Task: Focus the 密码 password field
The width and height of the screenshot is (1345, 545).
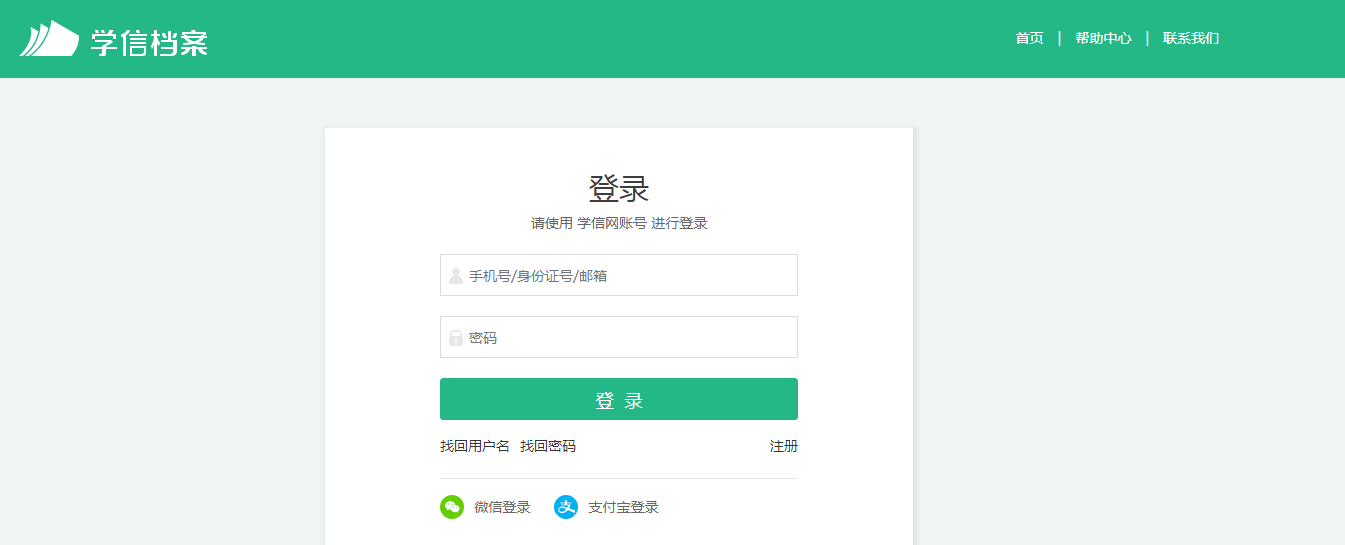Action: 619,337
